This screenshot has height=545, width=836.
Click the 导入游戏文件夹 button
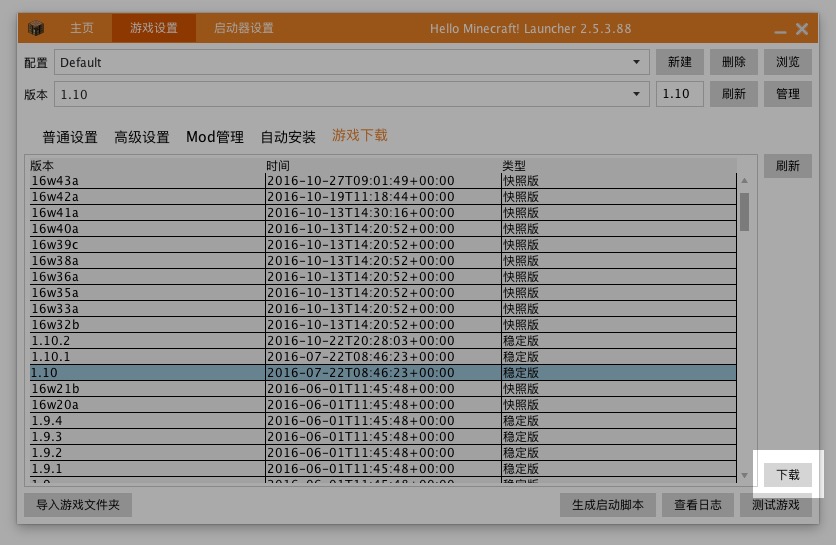tap(78, 504)
